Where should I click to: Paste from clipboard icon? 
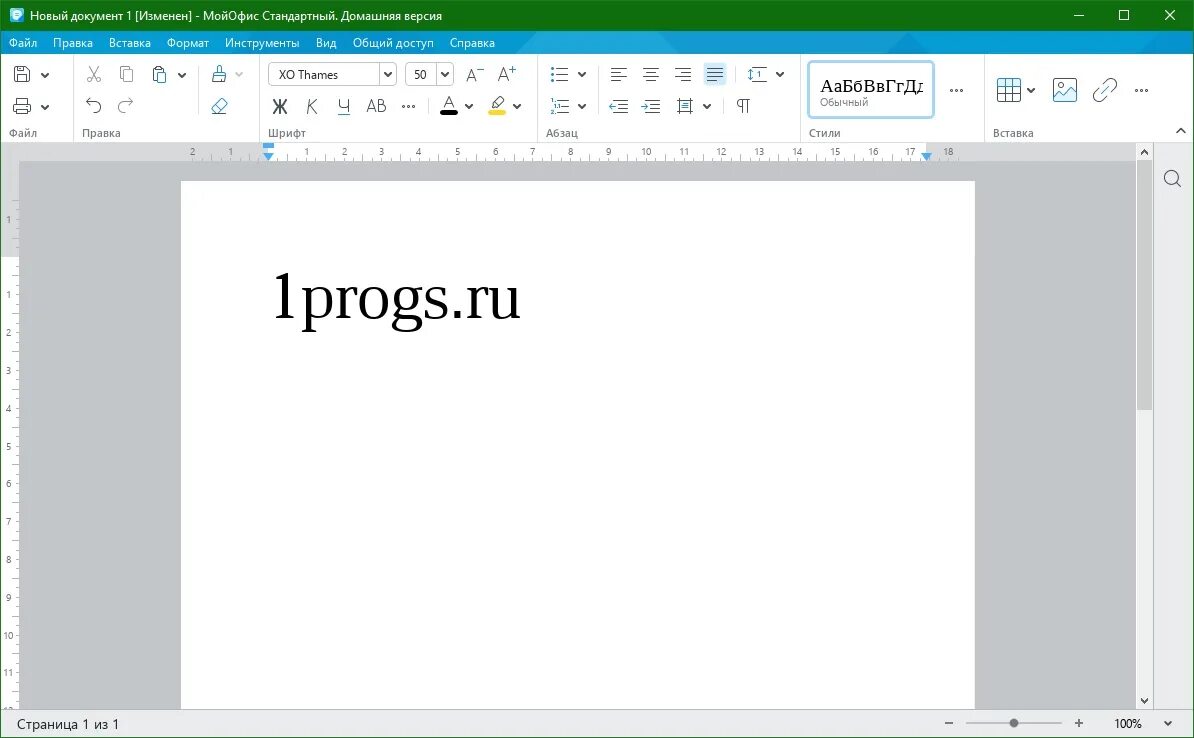point(159,74)
